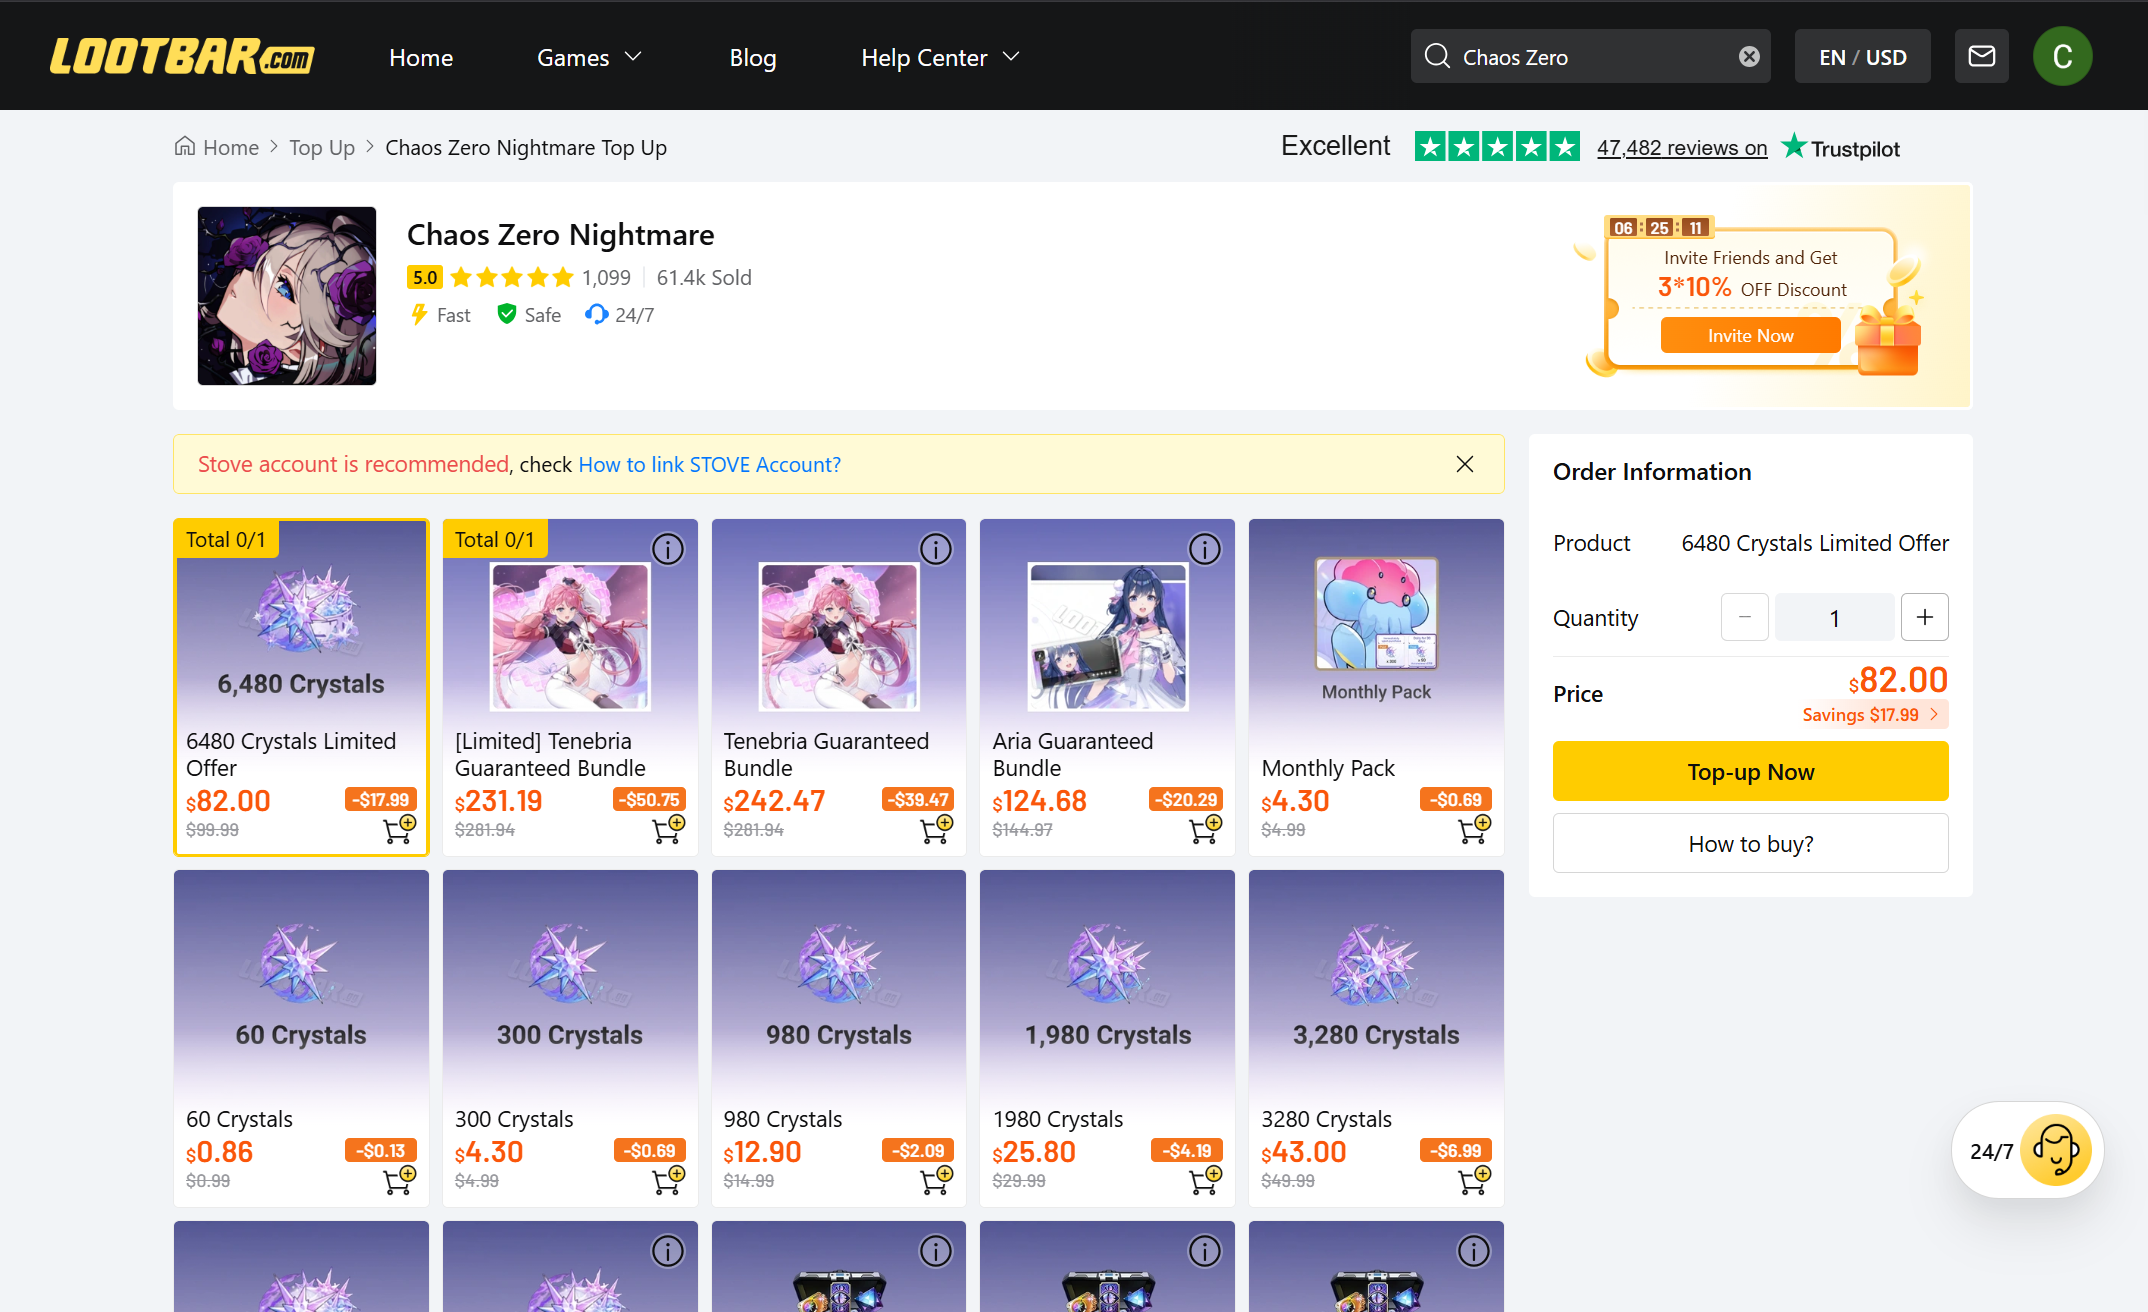Viewport: 2148px width, 1312px height.
Task: Increase quantity with plus button
Action: pos(1925,617)
